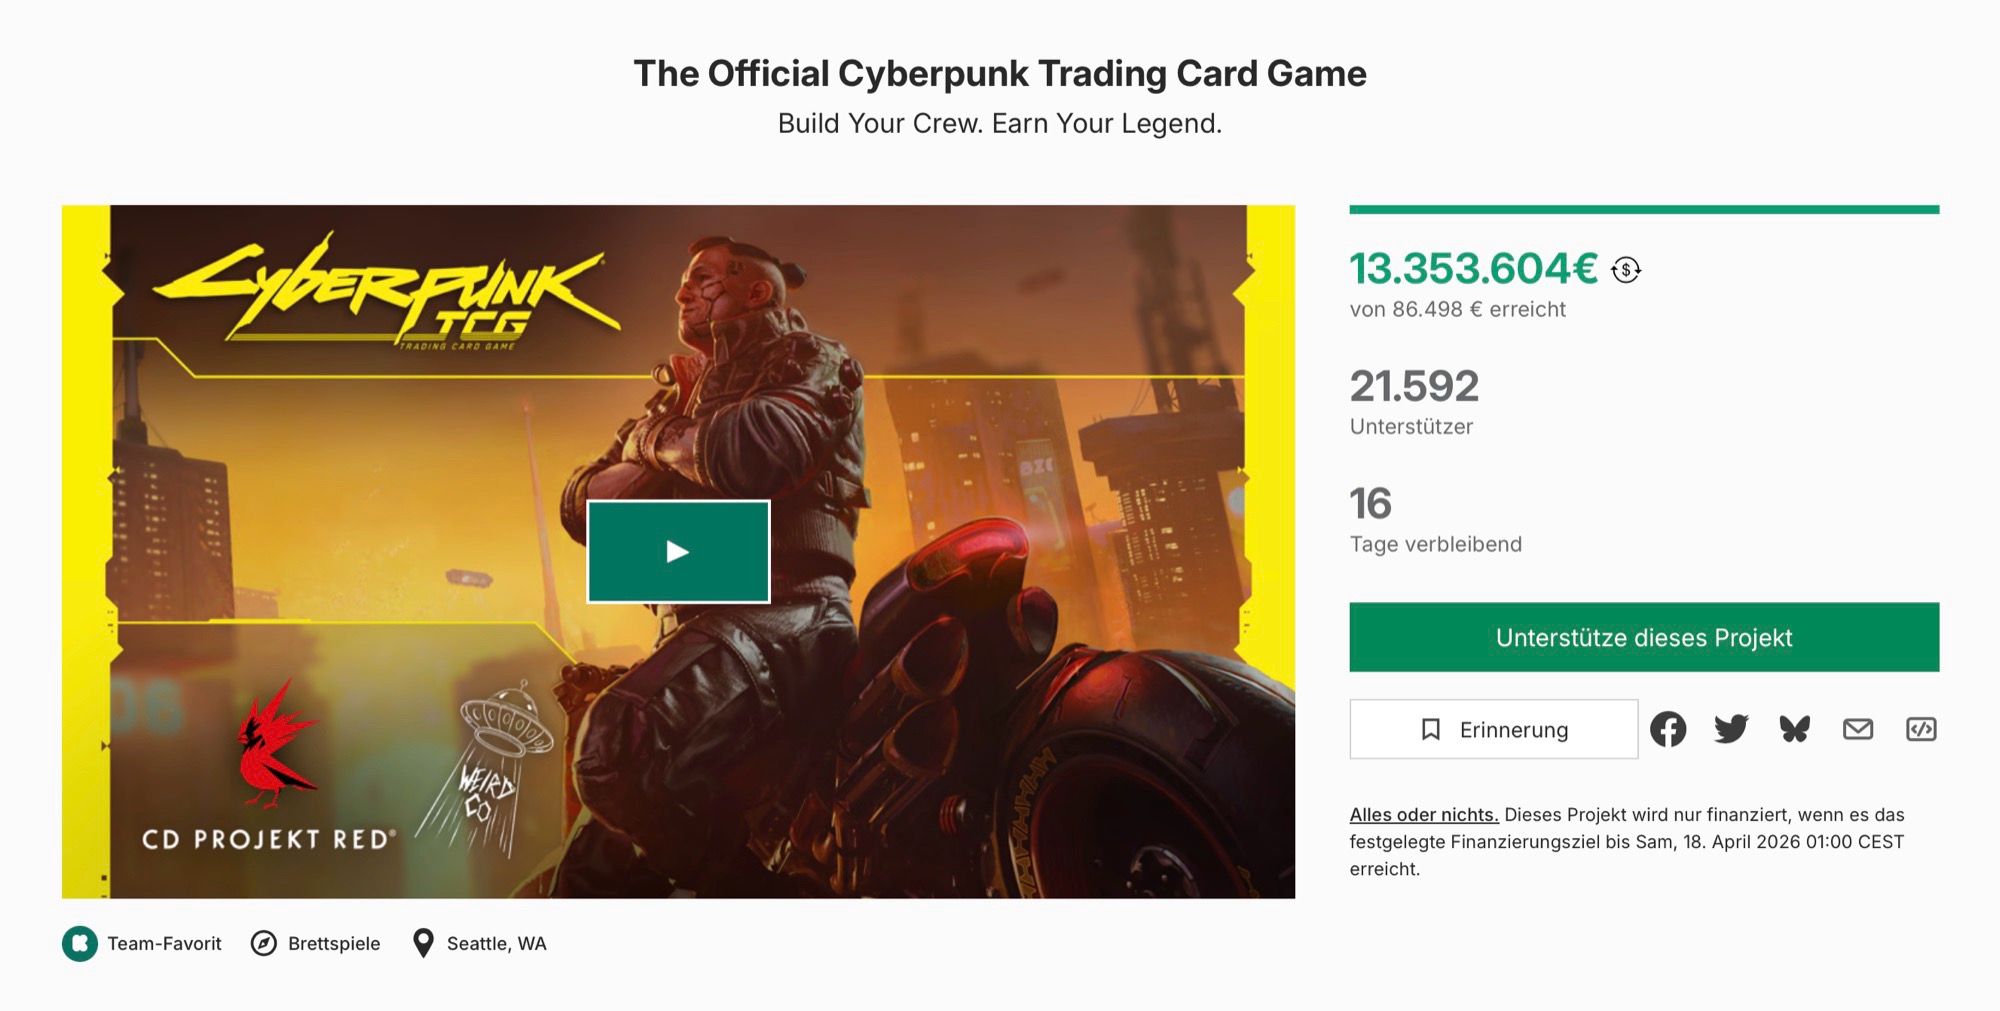This screenshot has width=2000, height=1011.
Task: Click the Team-Favorit label
Action: (164, 943)
